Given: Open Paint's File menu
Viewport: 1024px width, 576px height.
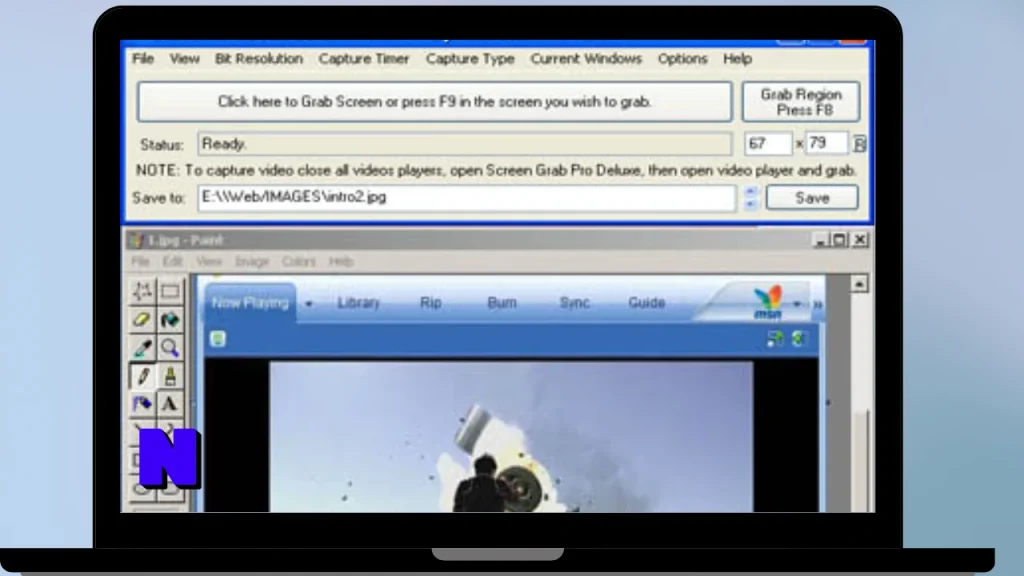Looking at the screenshot, I should 140,261.
